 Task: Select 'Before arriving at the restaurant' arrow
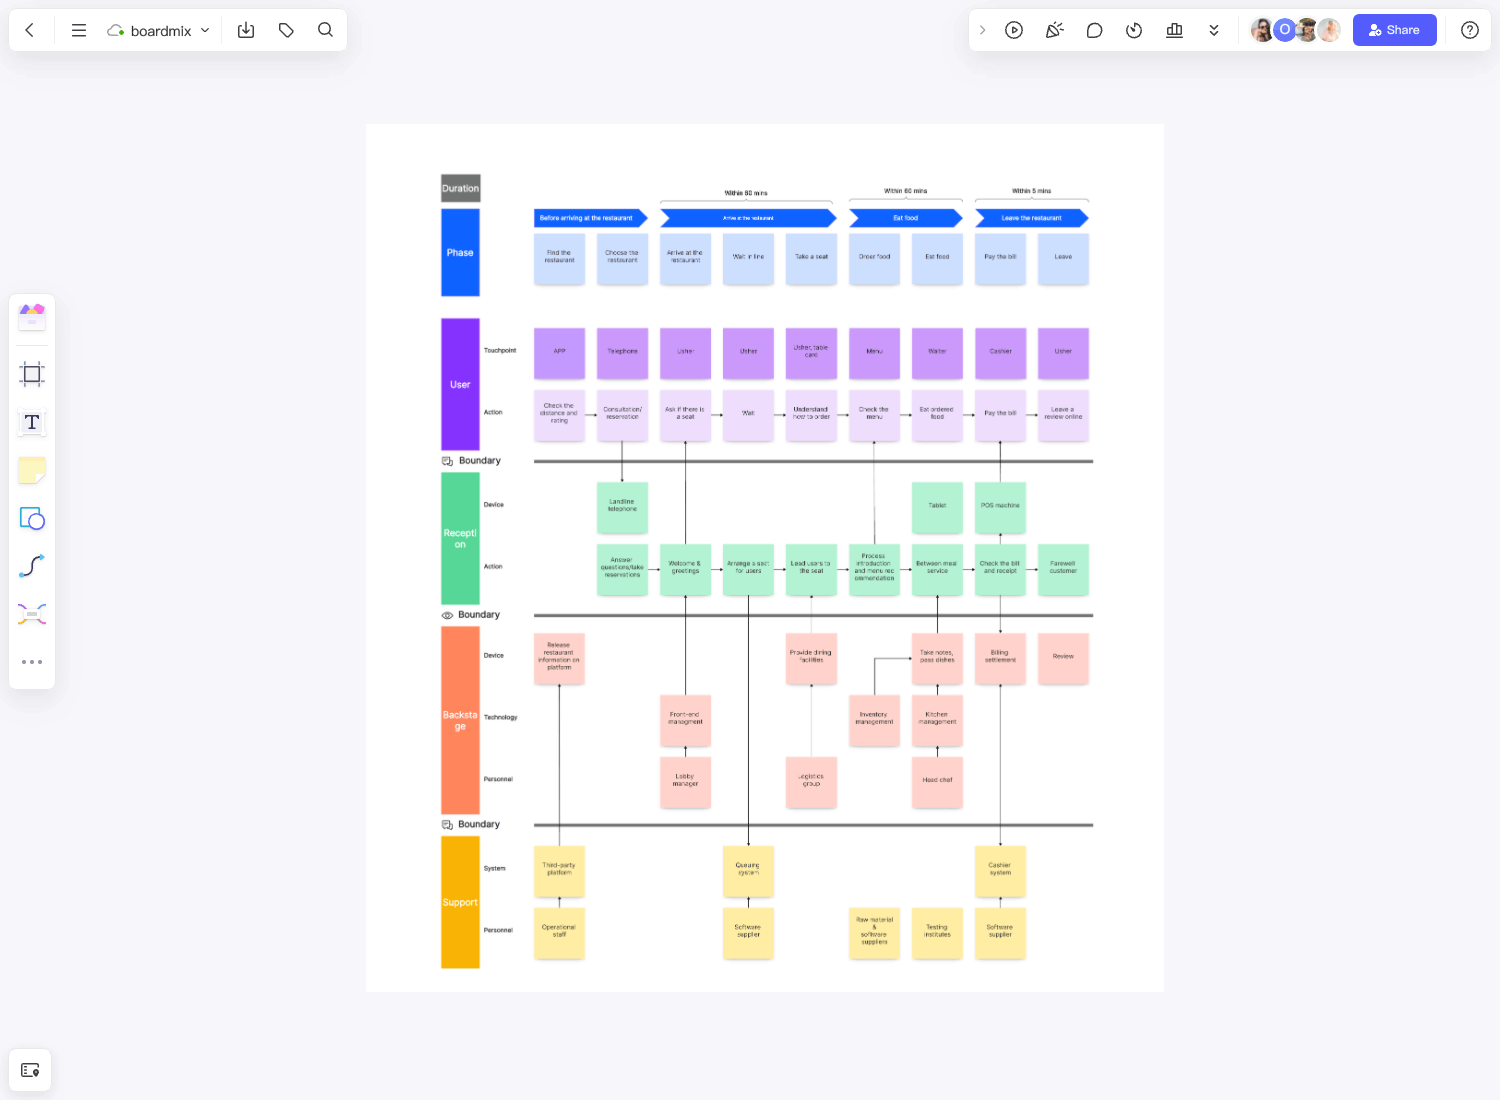point(591,218)
